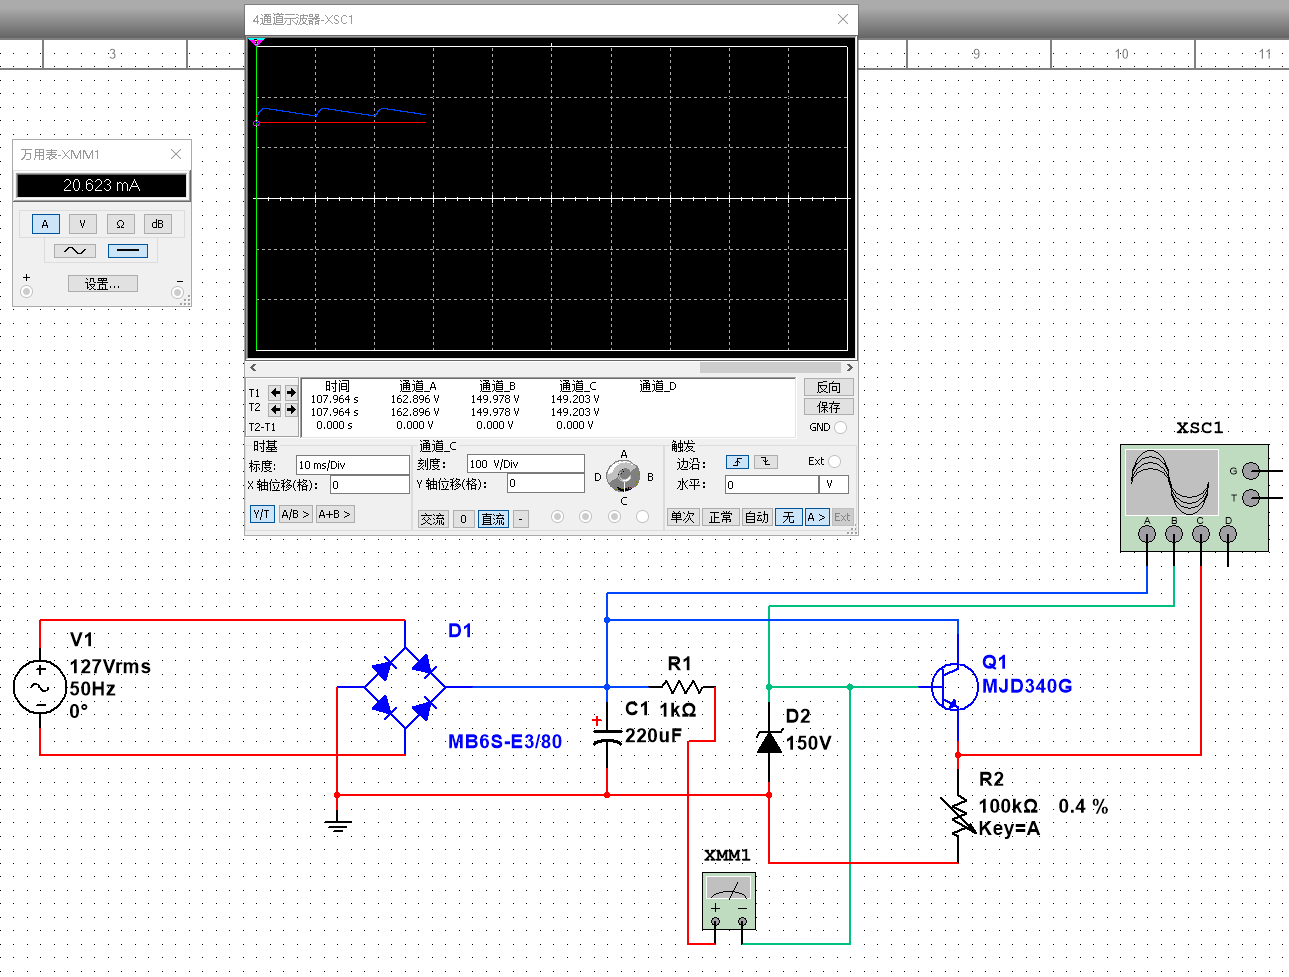Click the Y轴位移 offset input field

point(545,484)
